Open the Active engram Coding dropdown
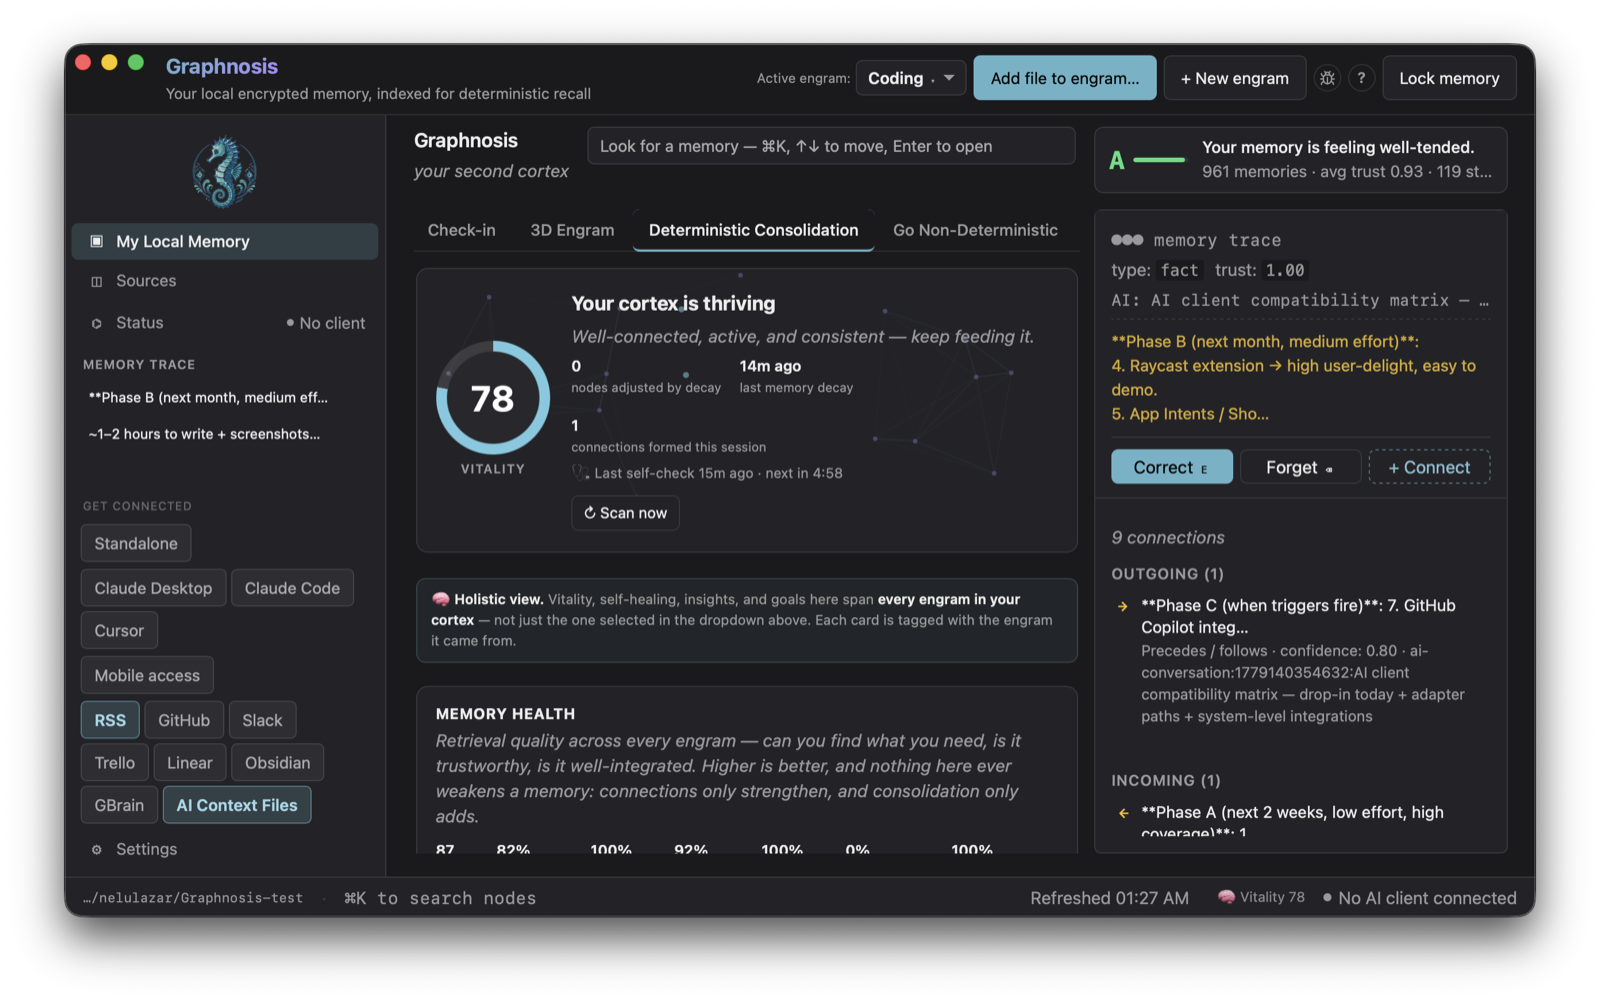 911,78
